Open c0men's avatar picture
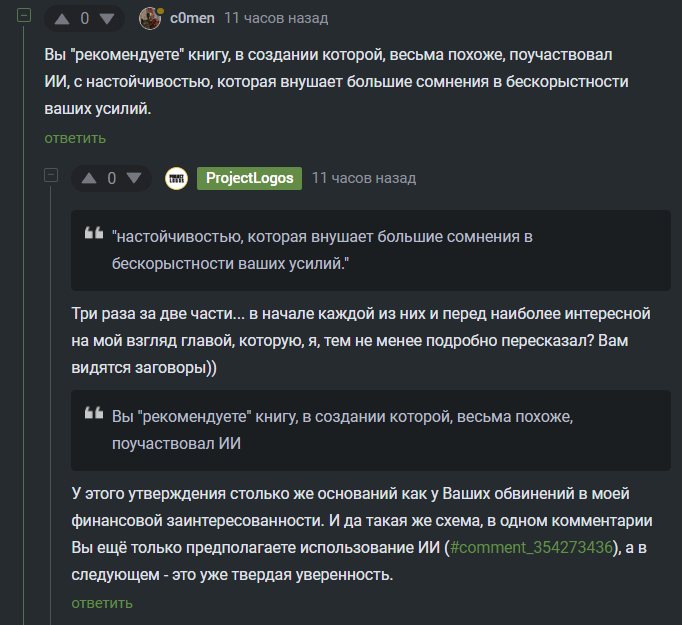Image resolution: width=682 pixels, height=625 pixels. (150, 18)
